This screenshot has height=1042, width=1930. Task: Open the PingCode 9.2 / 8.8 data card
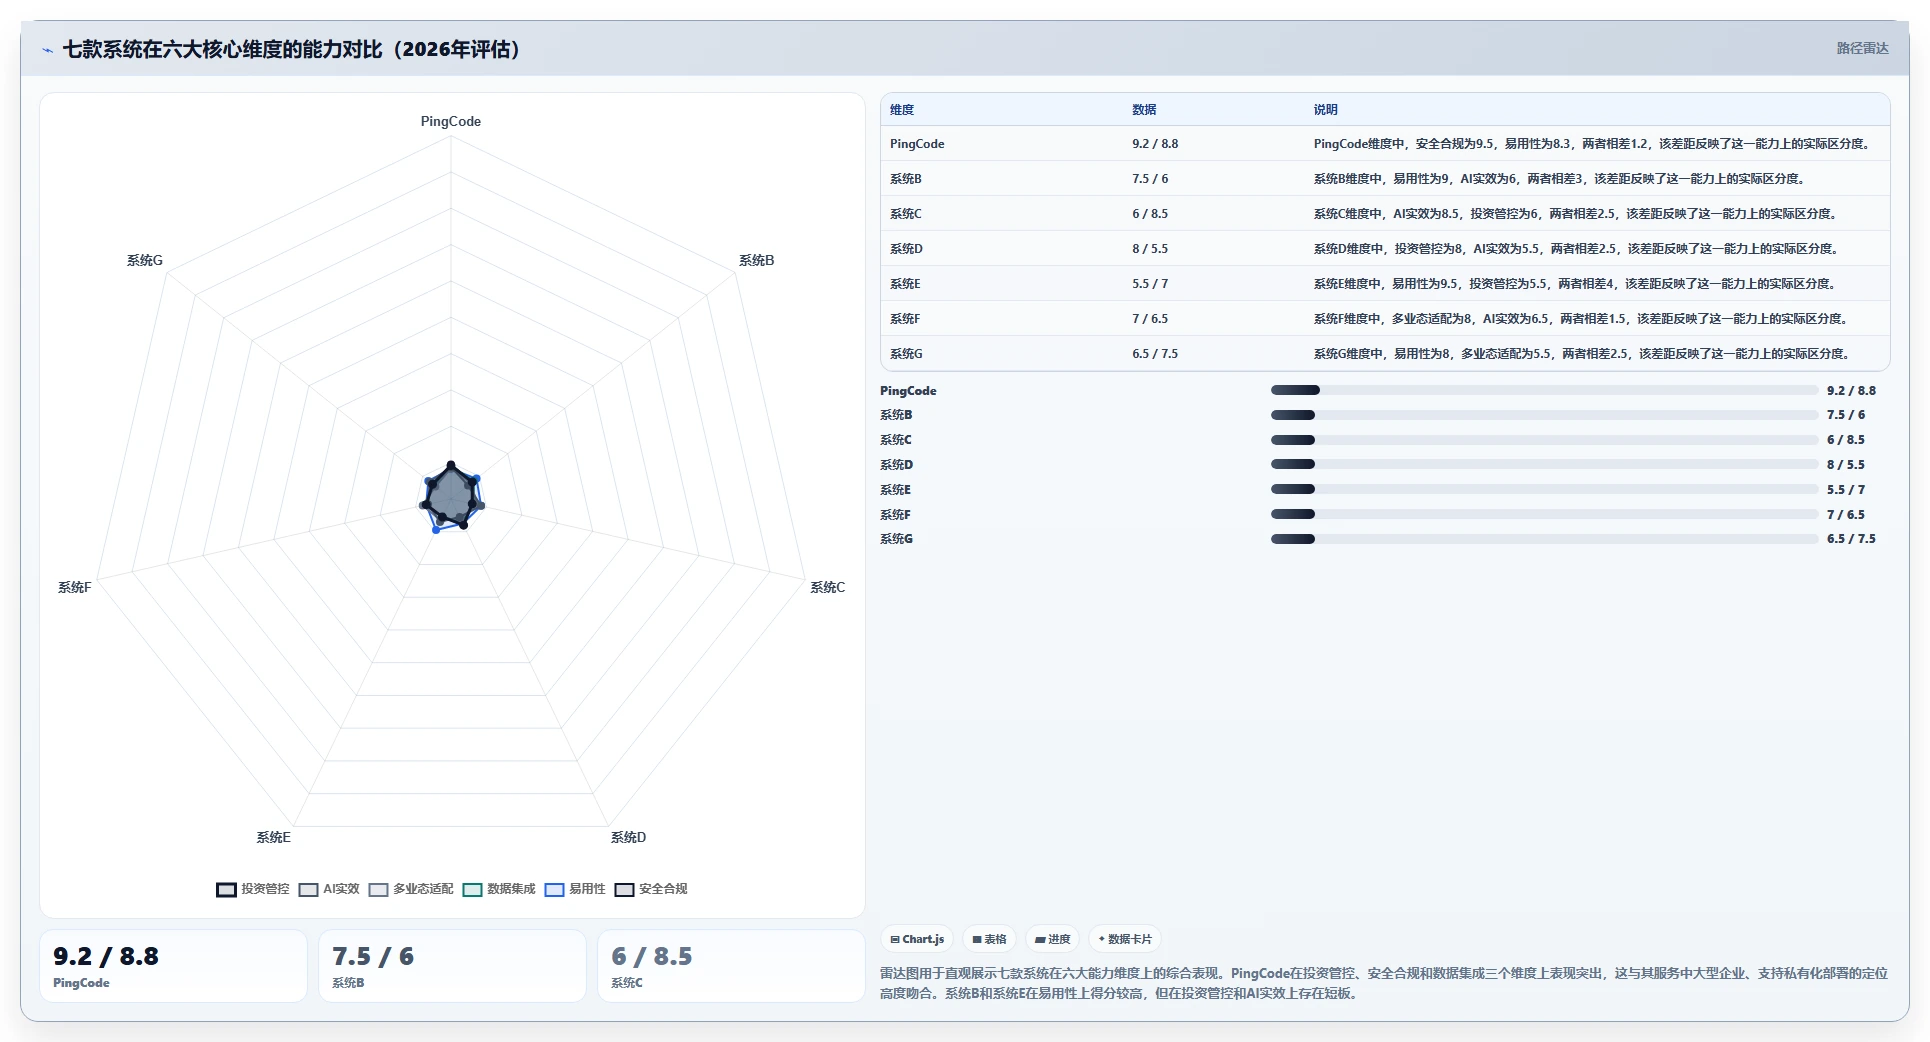pos(173,966)
